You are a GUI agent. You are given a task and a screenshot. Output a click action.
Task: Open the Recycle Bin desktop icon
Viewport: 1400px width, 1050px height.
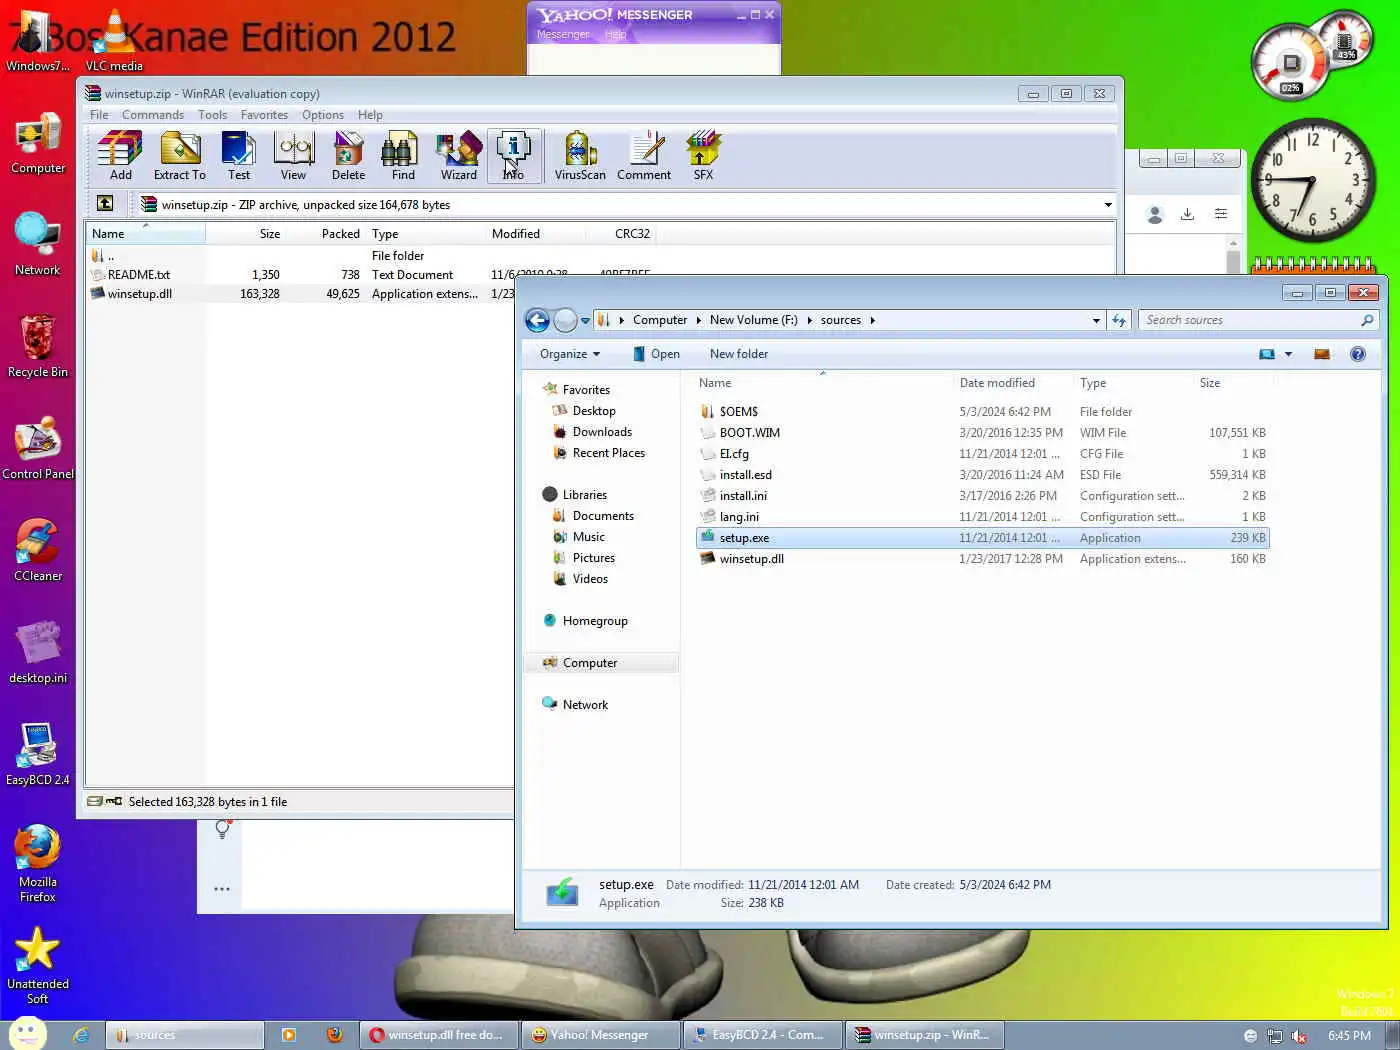pyautogui.click(x=38, y=346)
